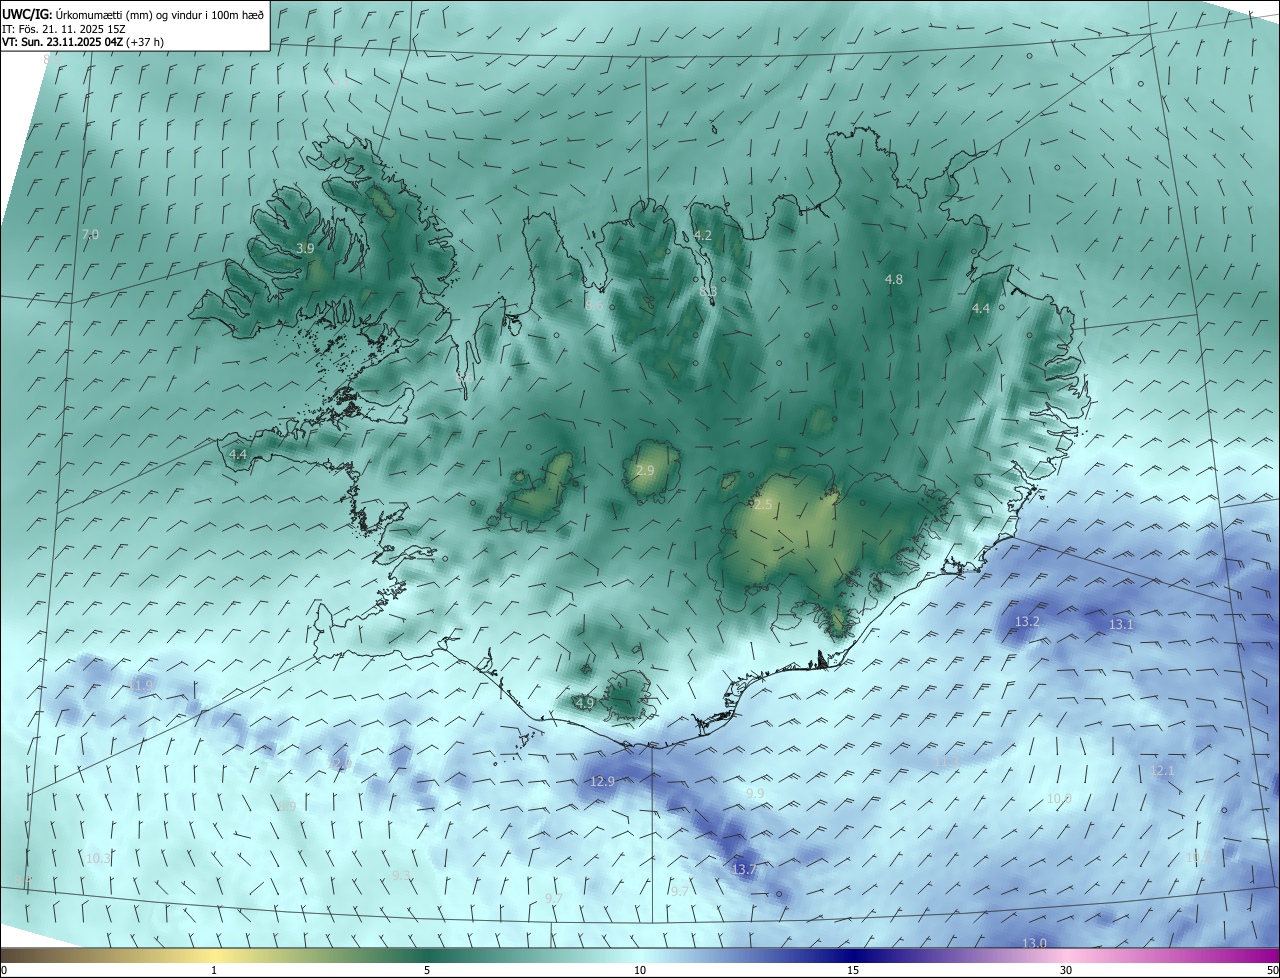
Task: Click the 7.0 value label over the sea
Action: click(90, 234)
